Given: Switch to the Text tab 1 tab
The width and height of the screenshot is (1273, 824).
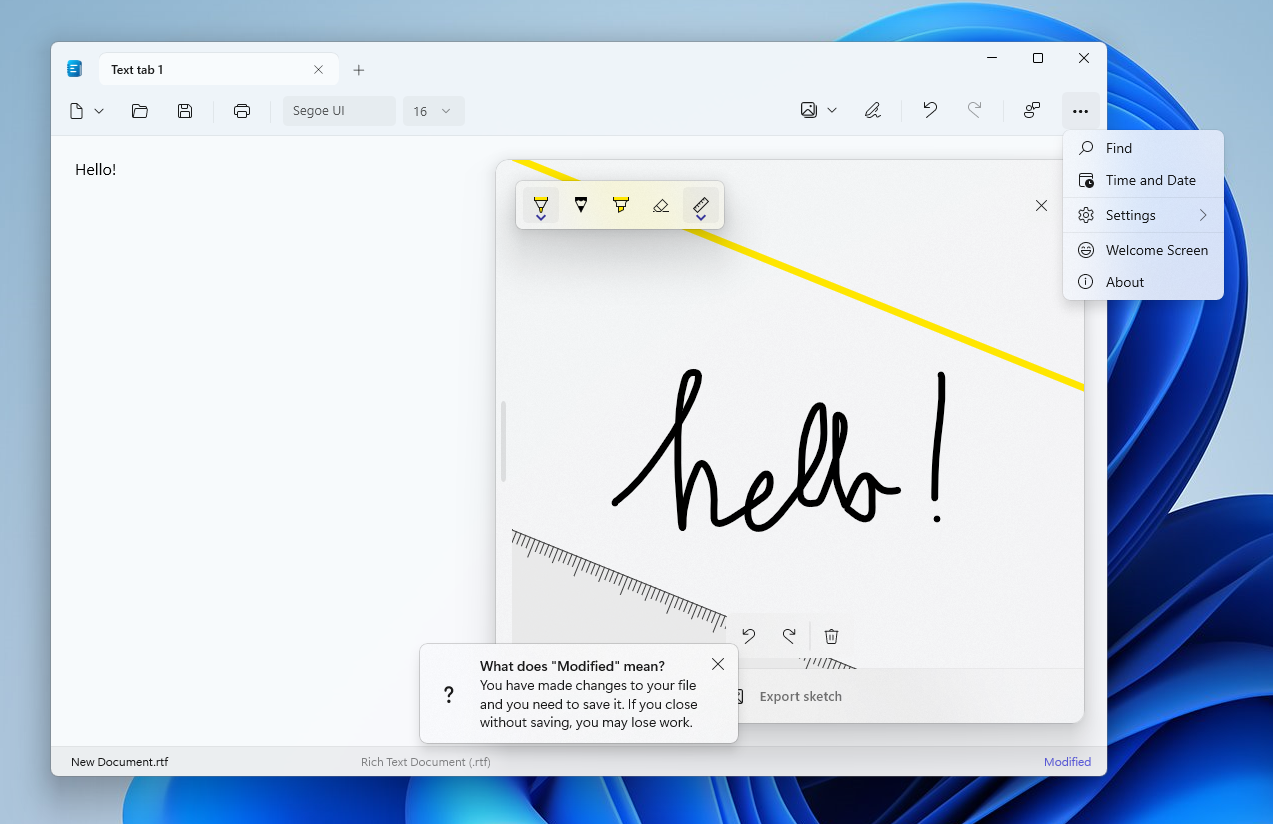Looking at the screenshot, I should coord(205,70).
